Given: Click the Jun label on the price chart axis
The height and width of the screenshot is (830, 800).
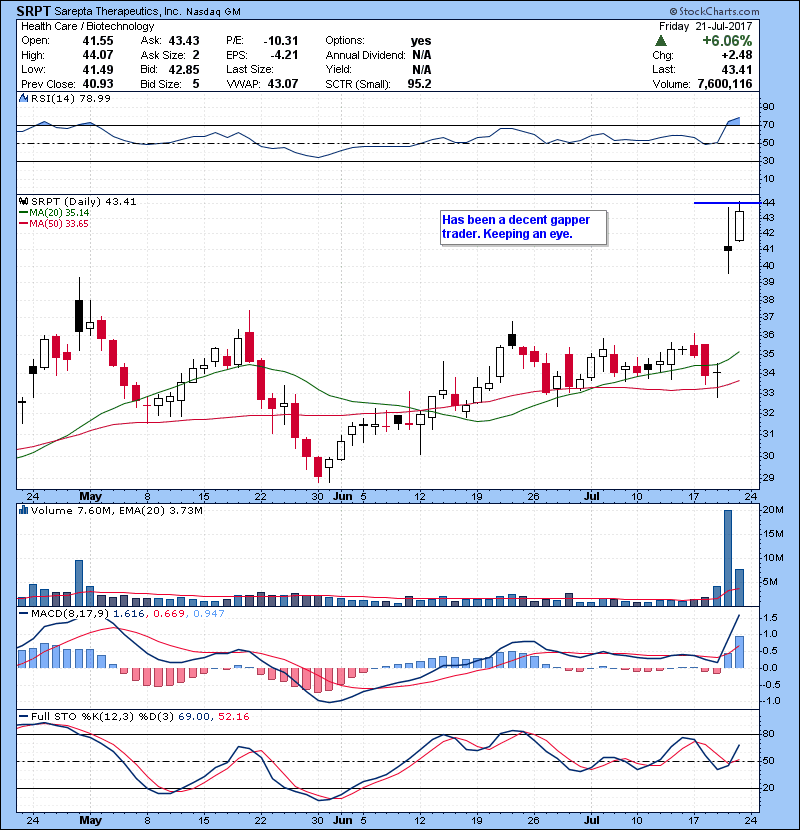Looking at the screenshot, I should click(343, 497).
